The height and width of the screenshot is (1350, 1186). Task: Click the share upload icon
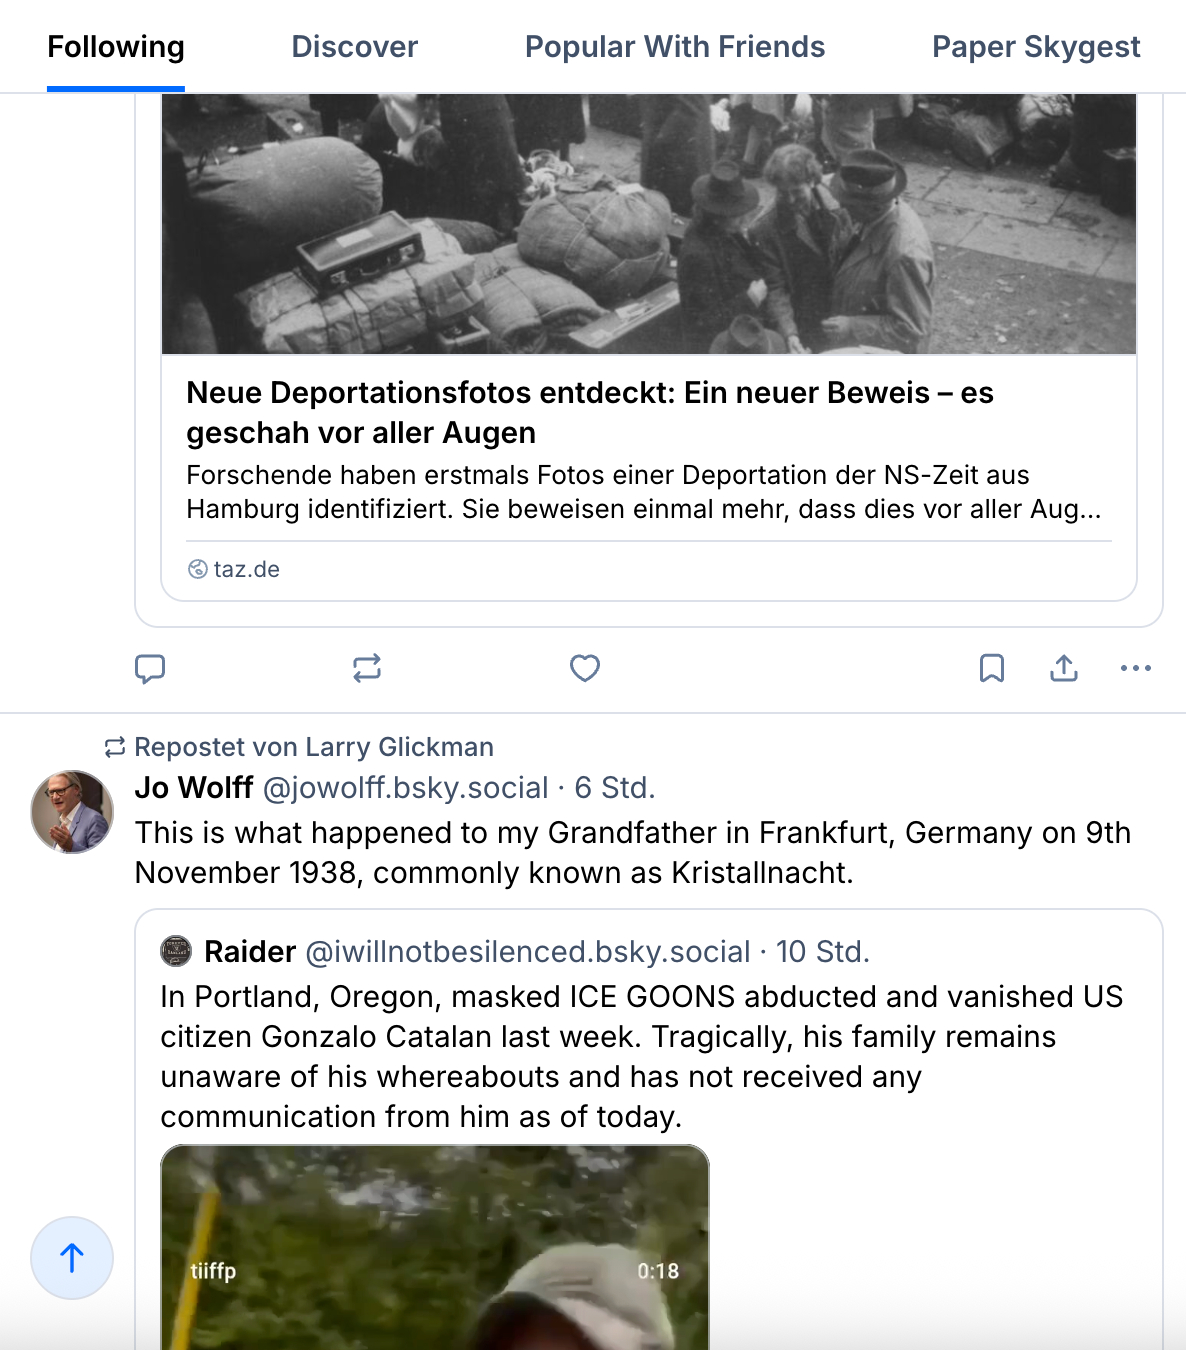point(1064,668)
